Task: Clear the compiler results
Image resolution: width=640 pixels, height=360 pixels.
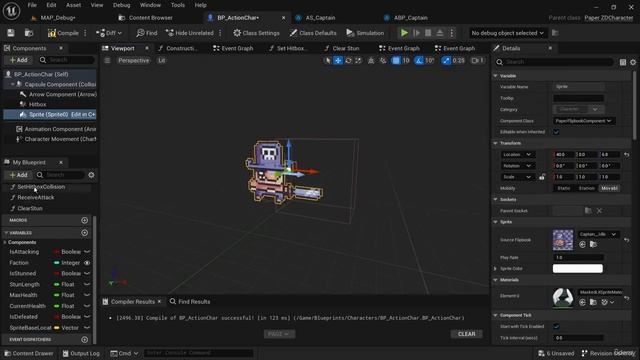Action: click(x=467, y=334)
